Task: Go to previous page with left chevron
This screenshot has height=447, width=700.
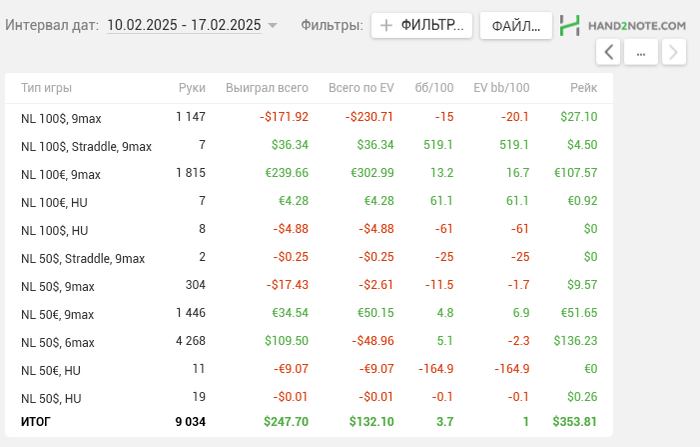Action: coord(609,53)
